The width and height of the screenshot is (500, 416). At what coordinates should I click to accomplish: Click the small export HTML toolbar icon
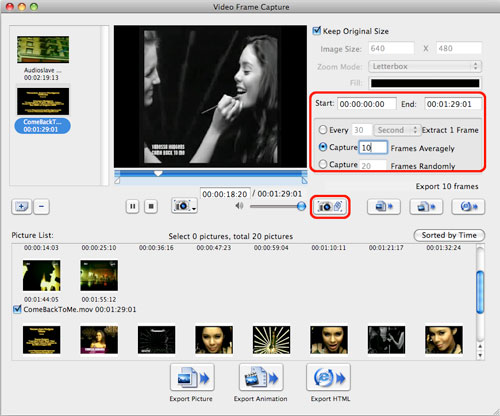[x=468, y=207]
